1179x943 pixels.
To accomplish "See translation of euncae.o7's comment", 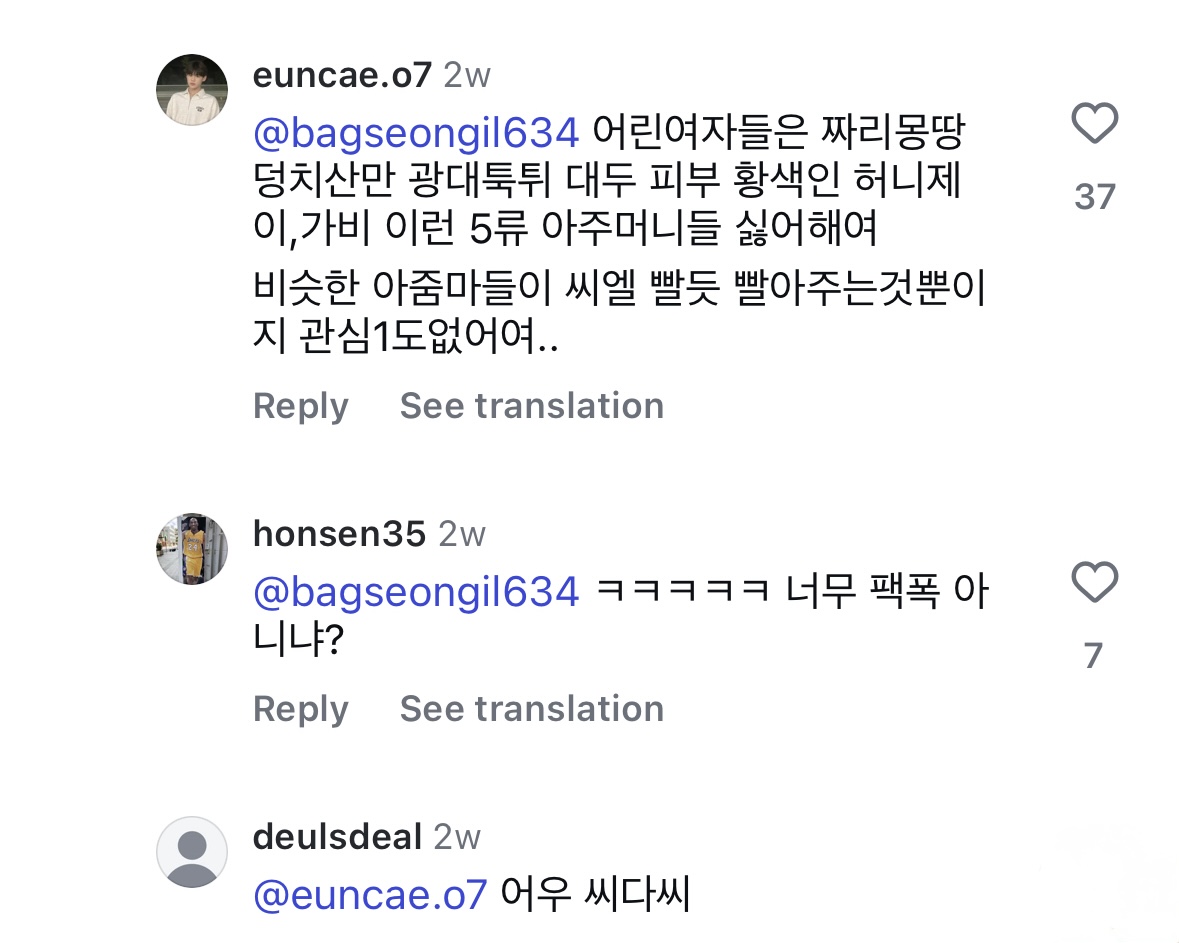I will 531,406.
